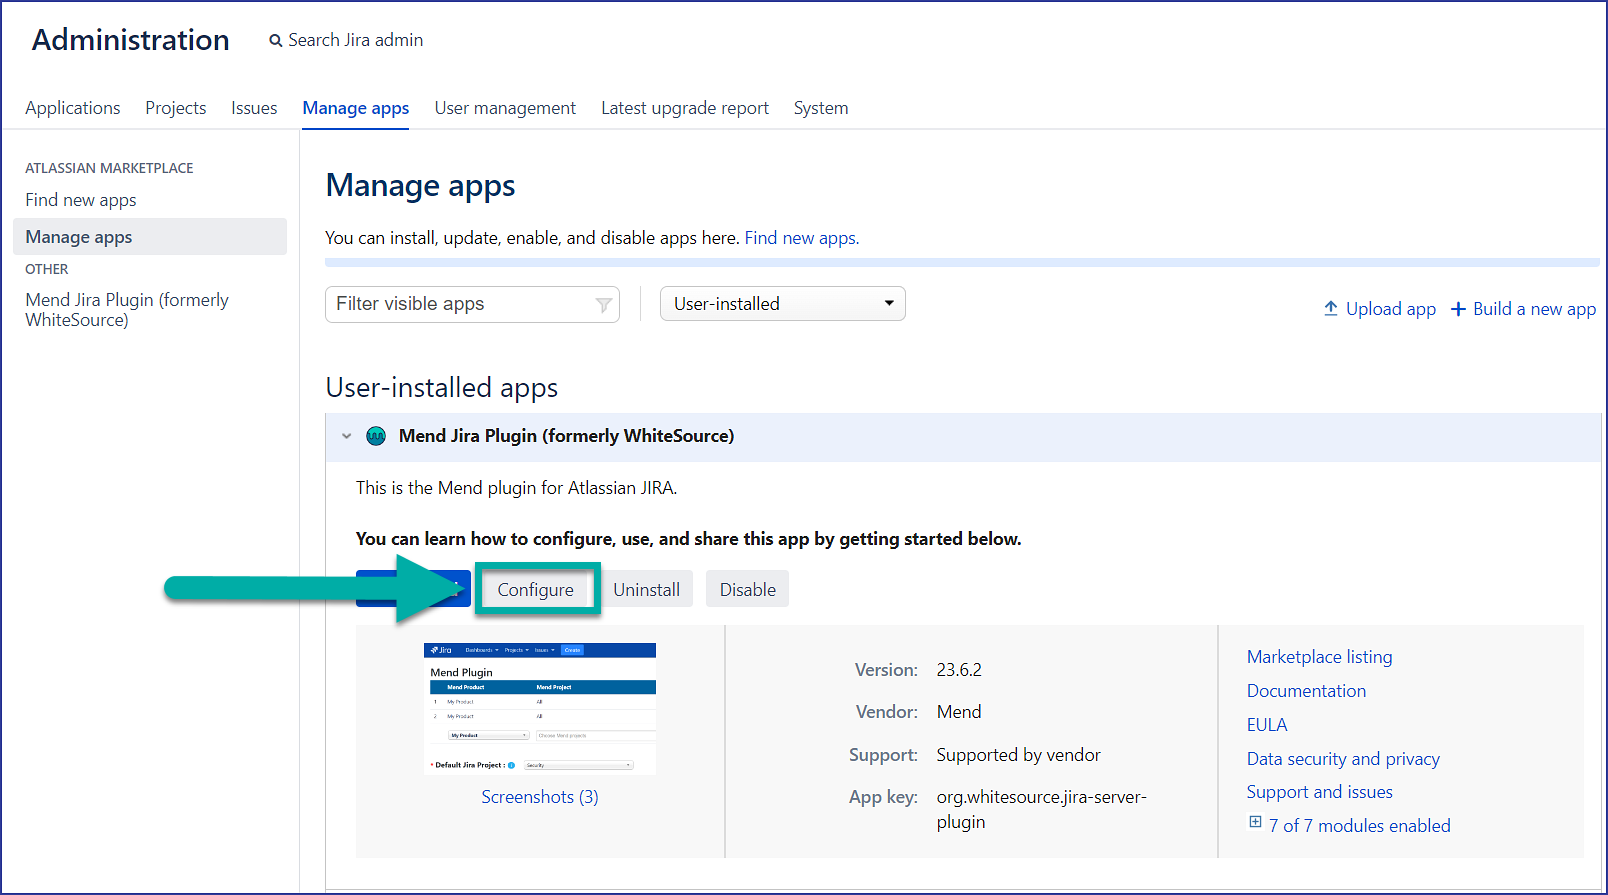Image resolution: width=1608 pixels, height=895 pixels.
Task: Focus the Filter visible apps field
Action: (460, 304)
